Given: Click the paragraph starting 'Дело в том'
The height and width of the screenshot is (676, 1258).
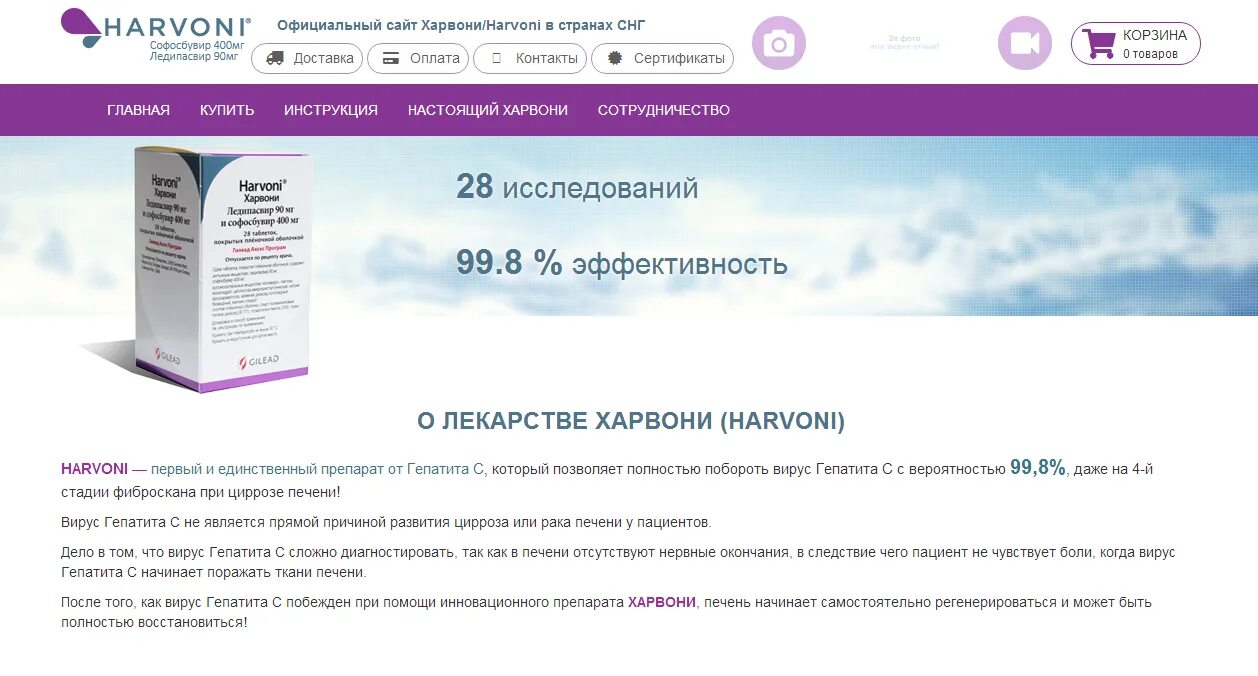Looking at the screenshot, I should point(618,562).
